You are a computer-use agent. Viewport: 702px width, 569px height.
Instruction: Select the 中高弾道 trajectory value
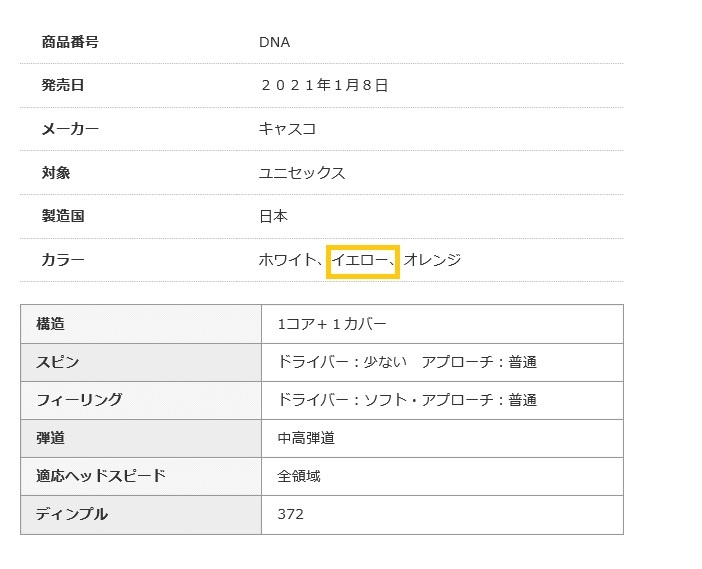point(306,438)
